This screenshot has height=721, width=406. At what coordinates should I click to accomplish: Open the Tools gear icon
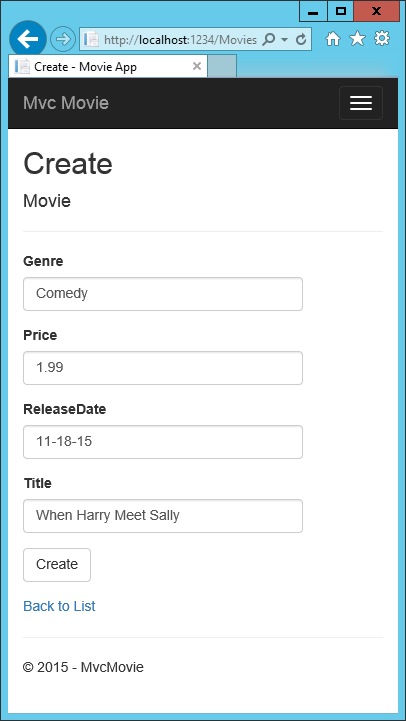coord(382,39)
